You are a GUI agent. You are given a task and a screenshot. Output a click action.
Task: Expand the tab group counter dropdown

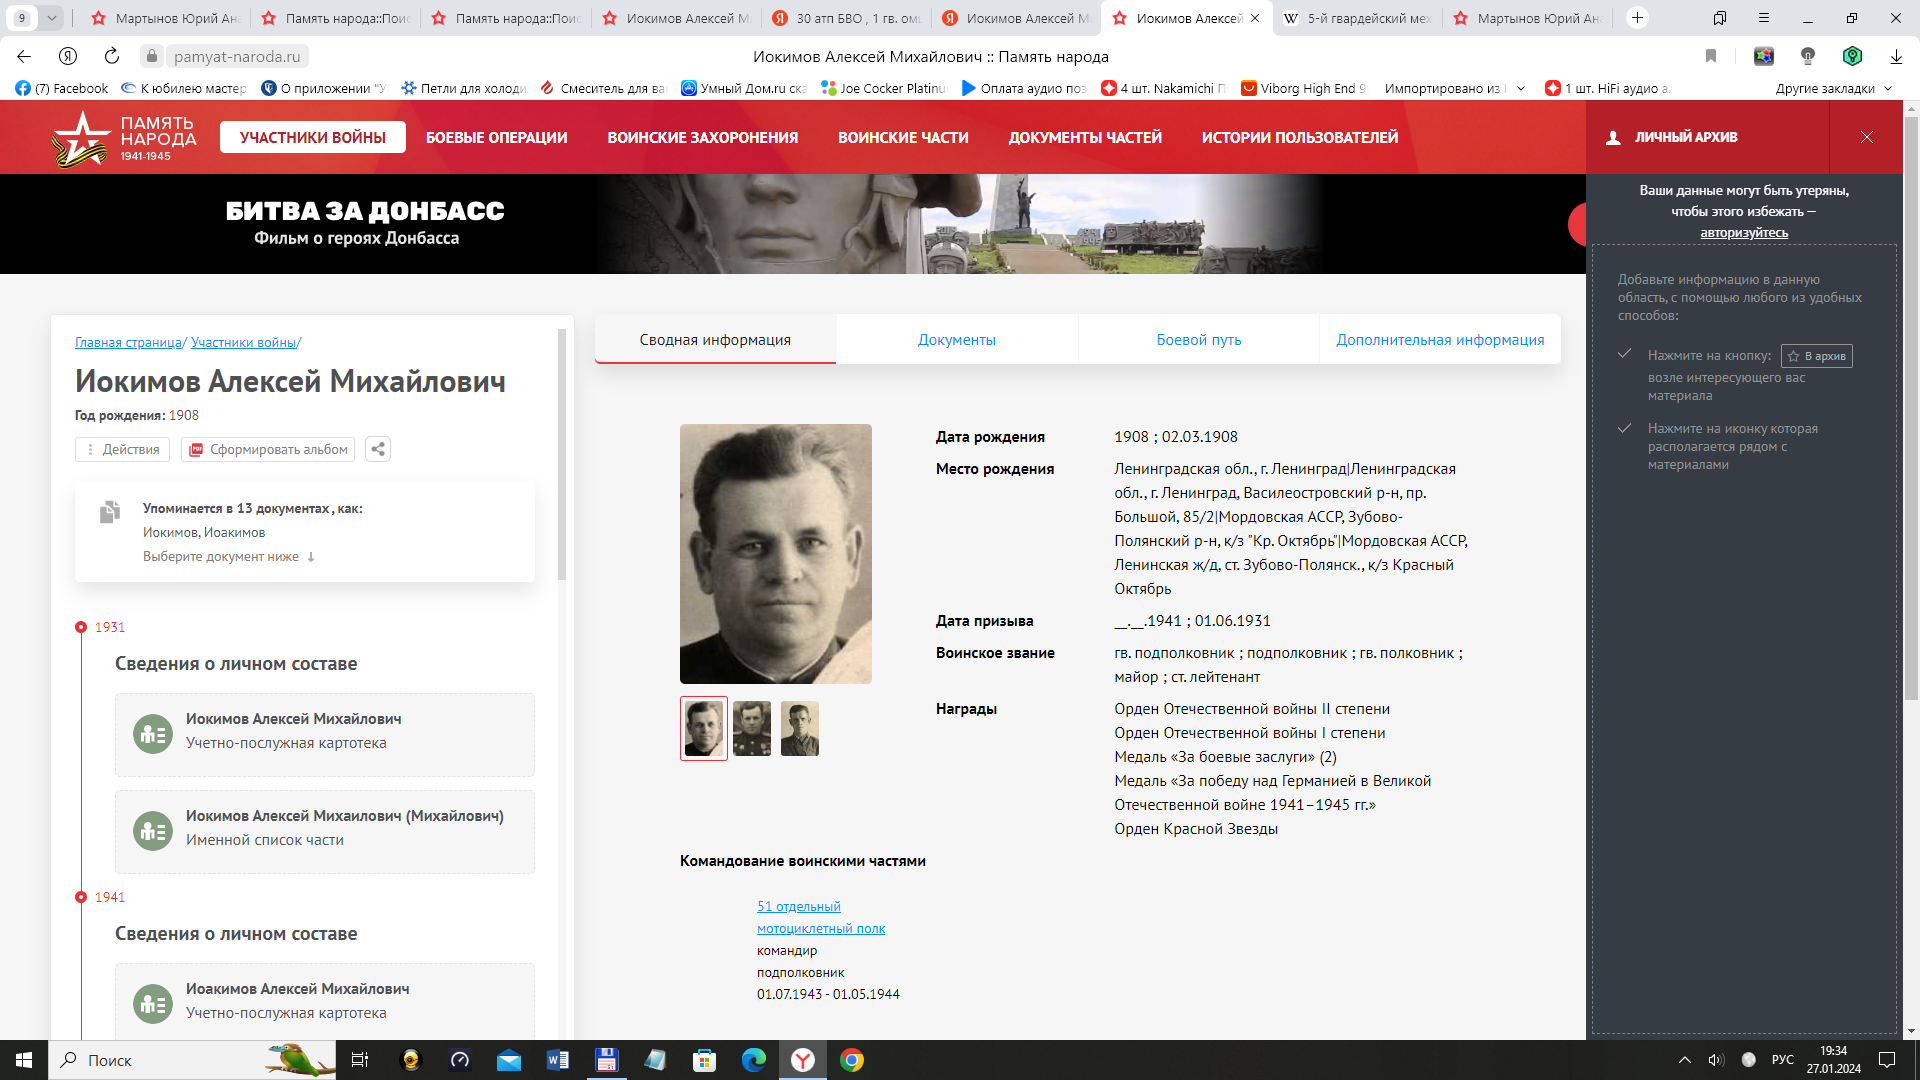pos(51,17)
